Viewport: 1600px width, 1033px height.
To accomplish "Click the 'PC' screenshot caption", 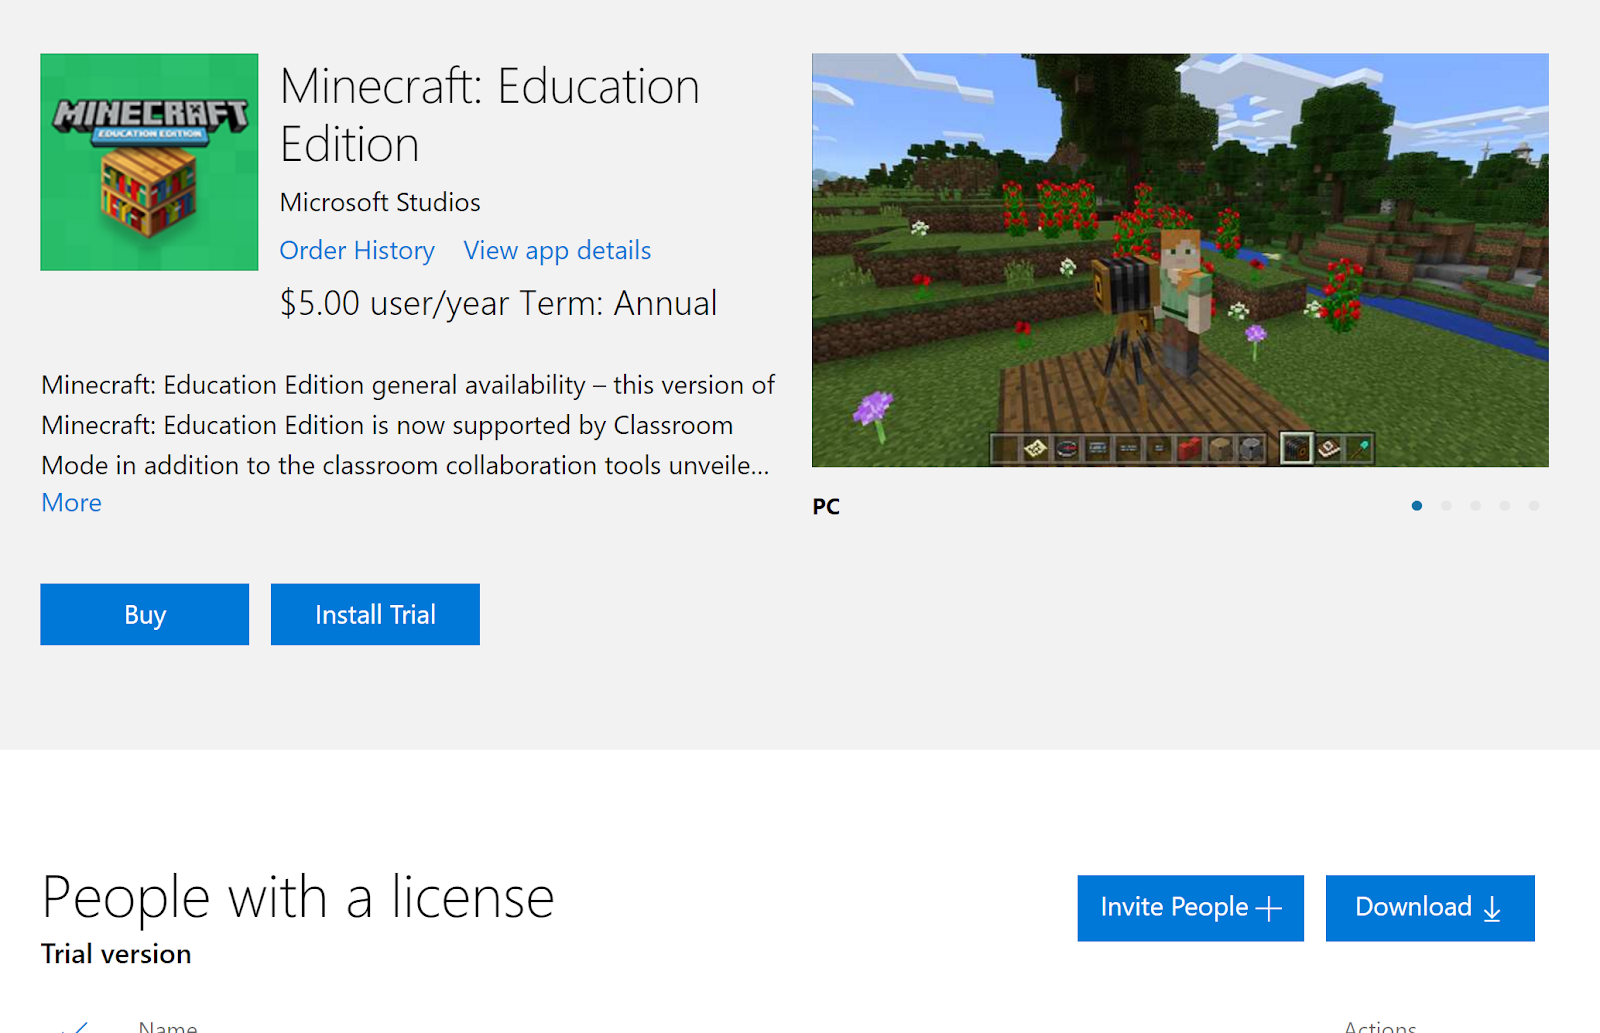I will (x=826, y=506).
